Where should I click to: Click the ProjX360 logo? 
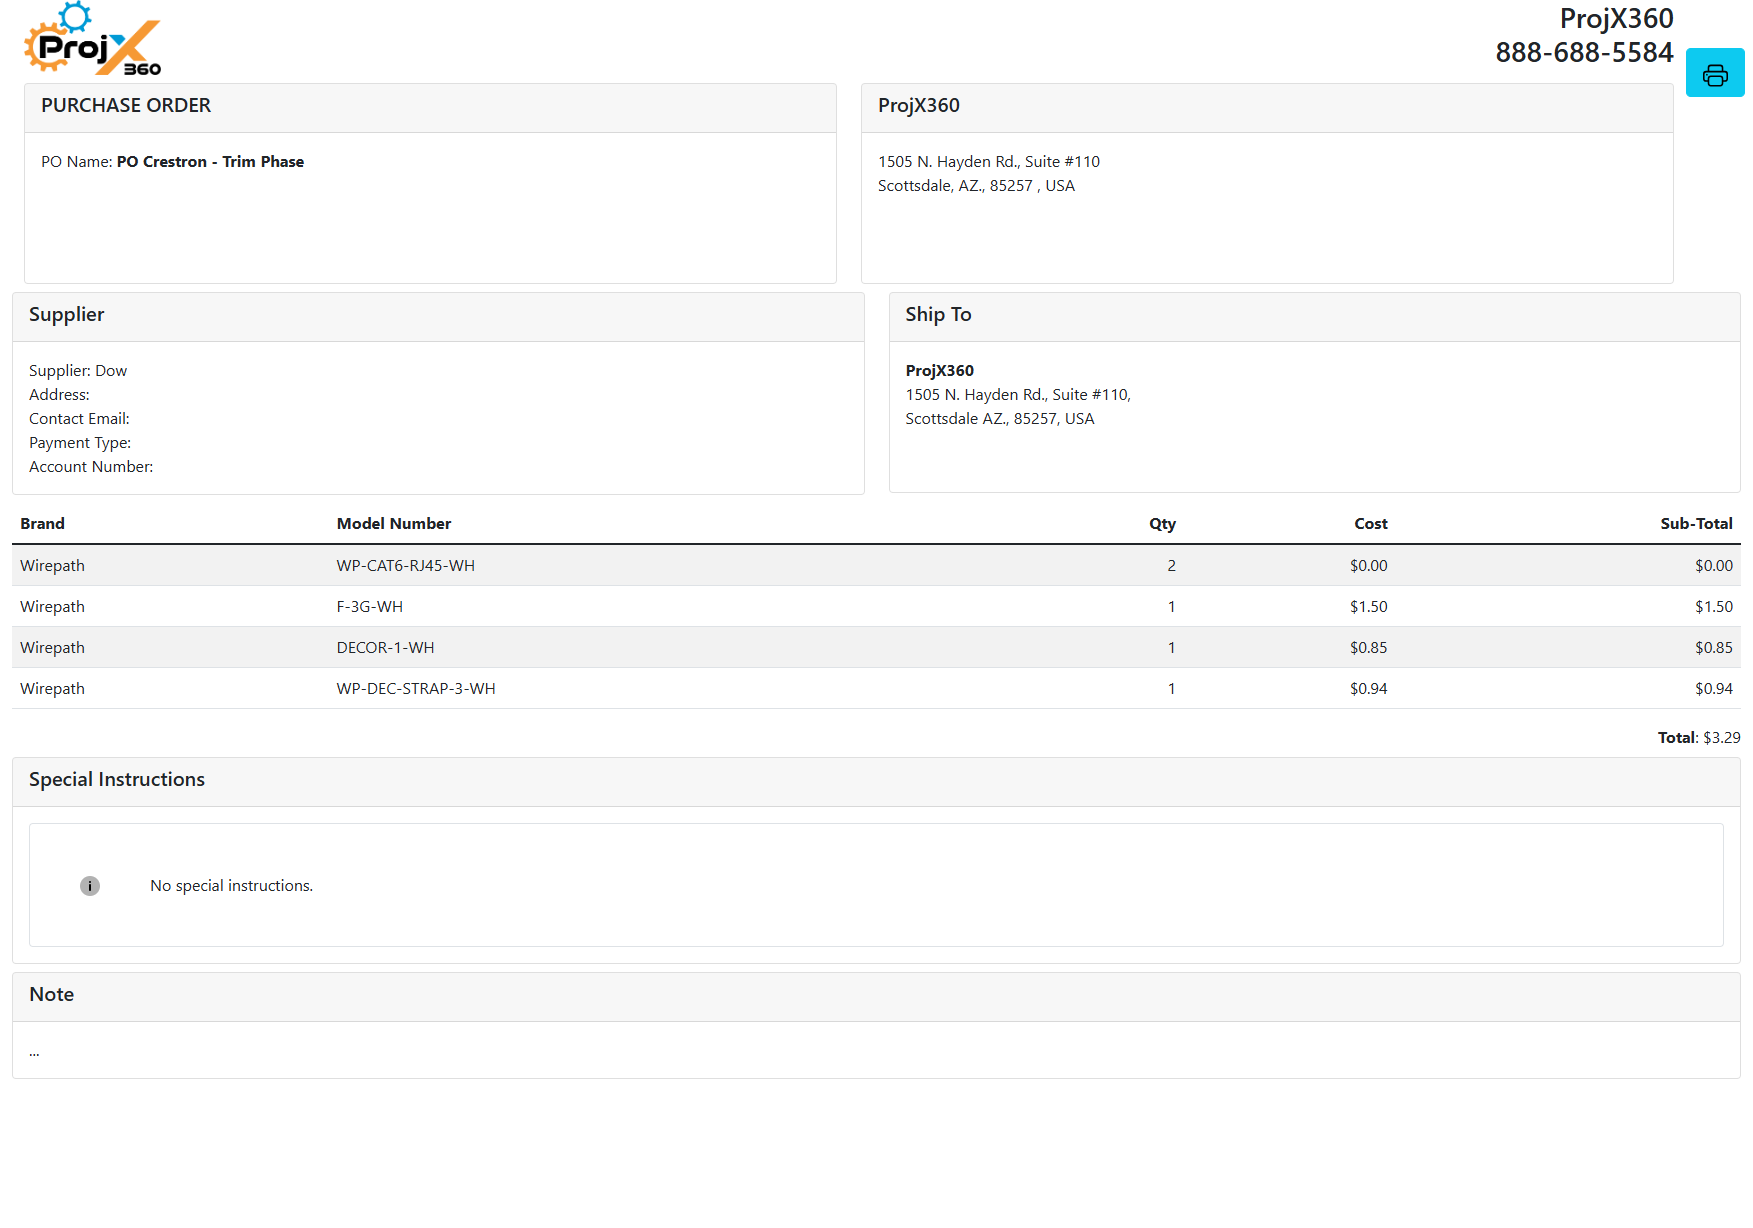(93, 39)
